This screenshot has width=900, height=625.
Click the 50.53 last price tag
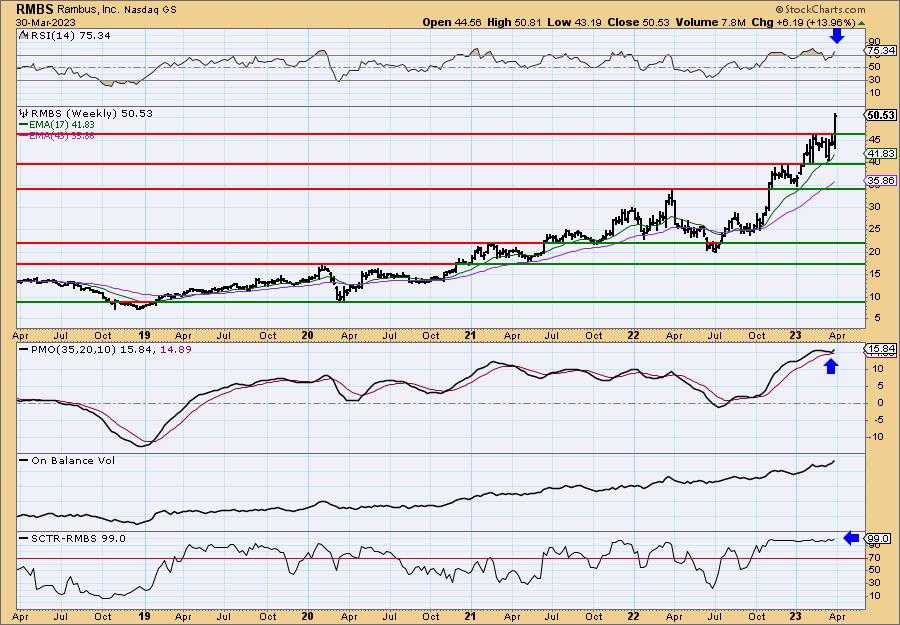(x=880, y=115)
